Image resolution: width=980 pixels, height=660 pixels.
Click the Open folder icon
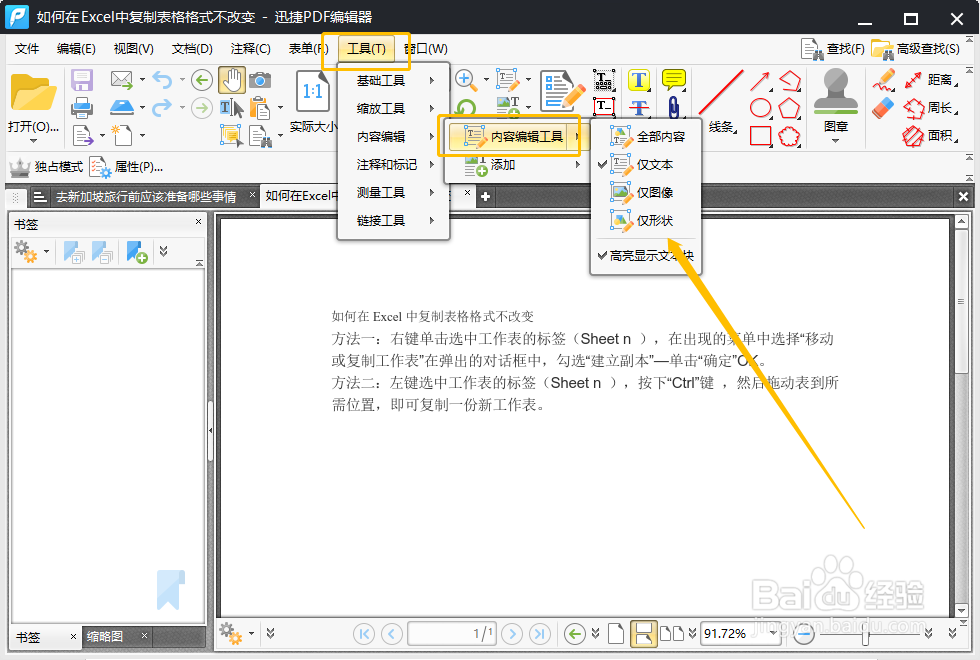[x=33, y=92]
